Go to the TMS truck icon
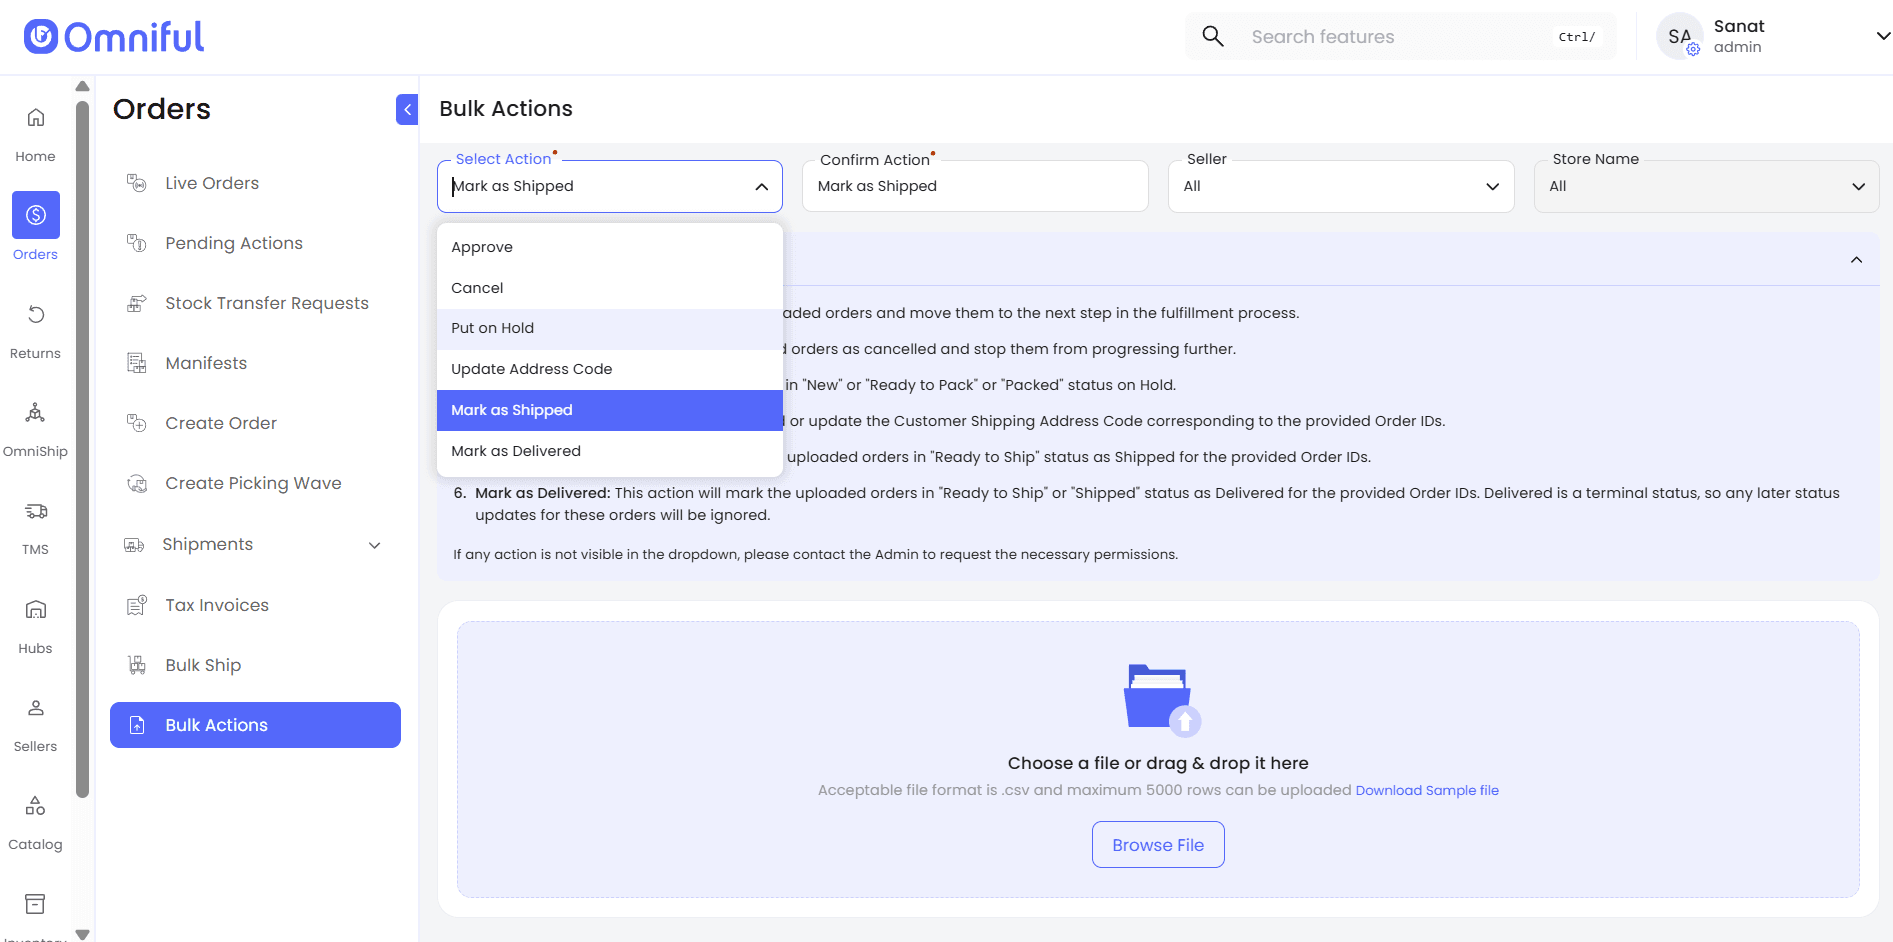Screen dimensions: 1893x942 pyautogui.click(x=36, y=511)
